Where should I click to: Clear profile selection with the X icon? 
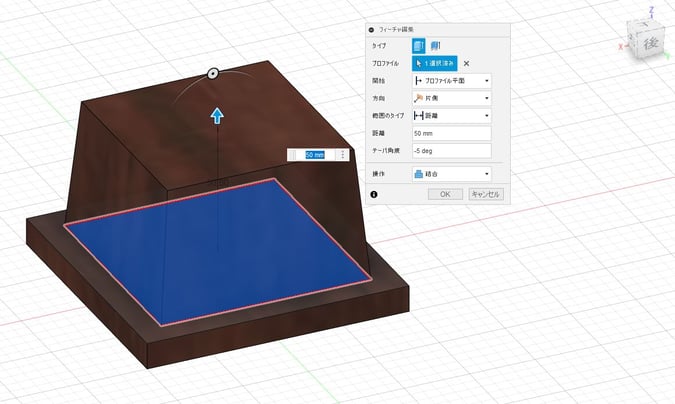466,63
